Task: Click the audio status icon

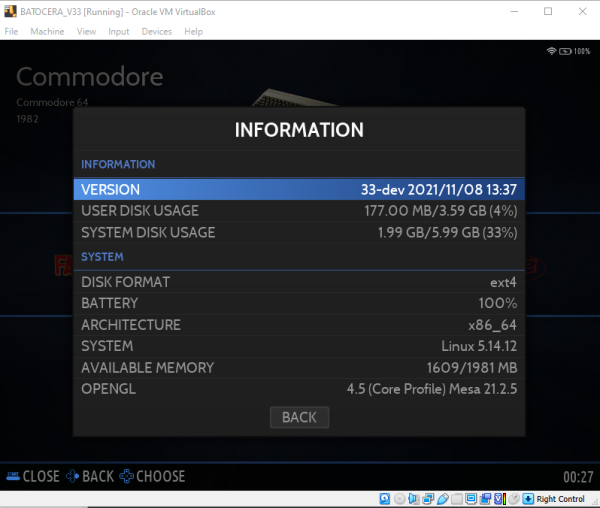Action: (414, 499)
